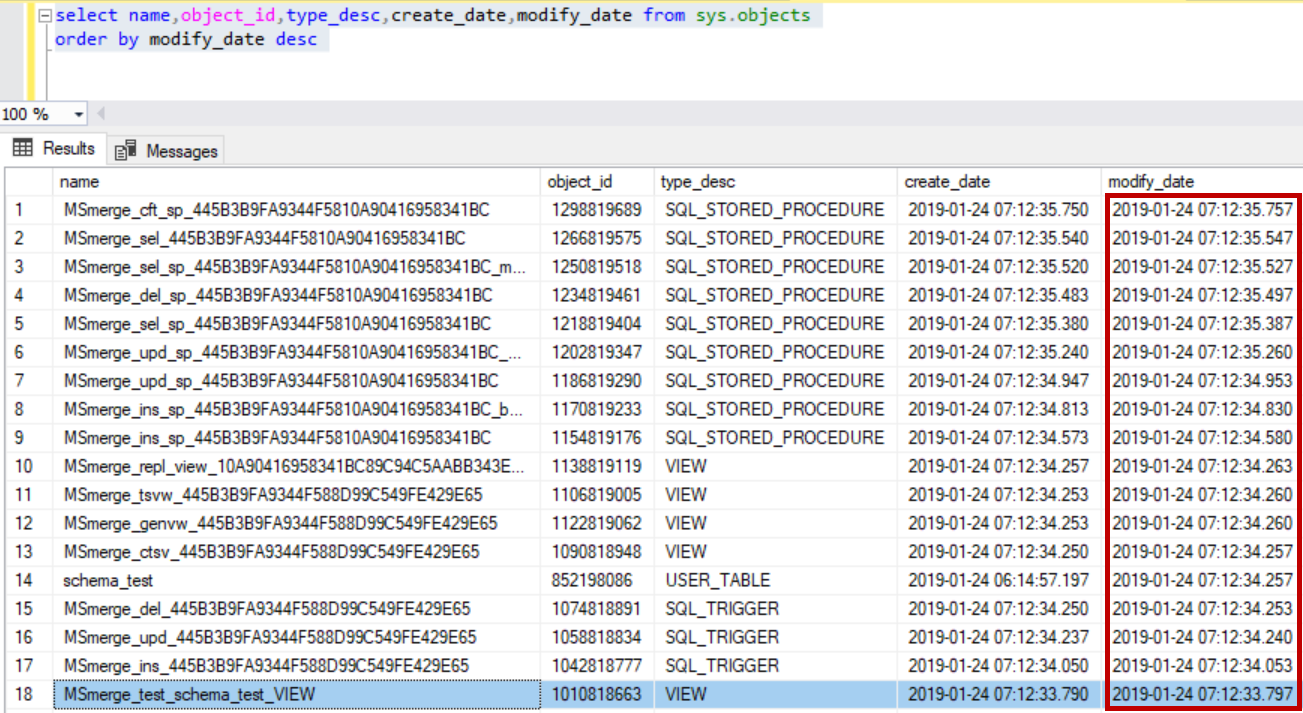1303x713 pixels.
Task: Select modify_date cell 2019-01-24 07:12:35.260
Action: [x=1202, y=352]
